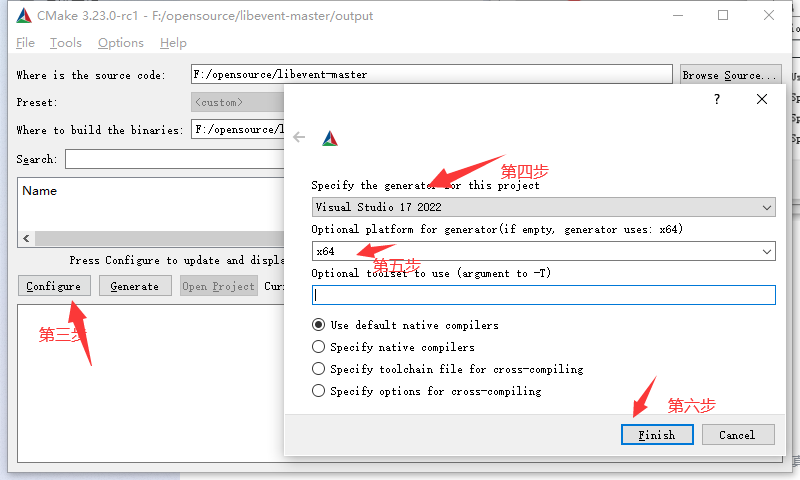Click the scroll left arrow under Name
800x480 pixels.
point(27,238)
